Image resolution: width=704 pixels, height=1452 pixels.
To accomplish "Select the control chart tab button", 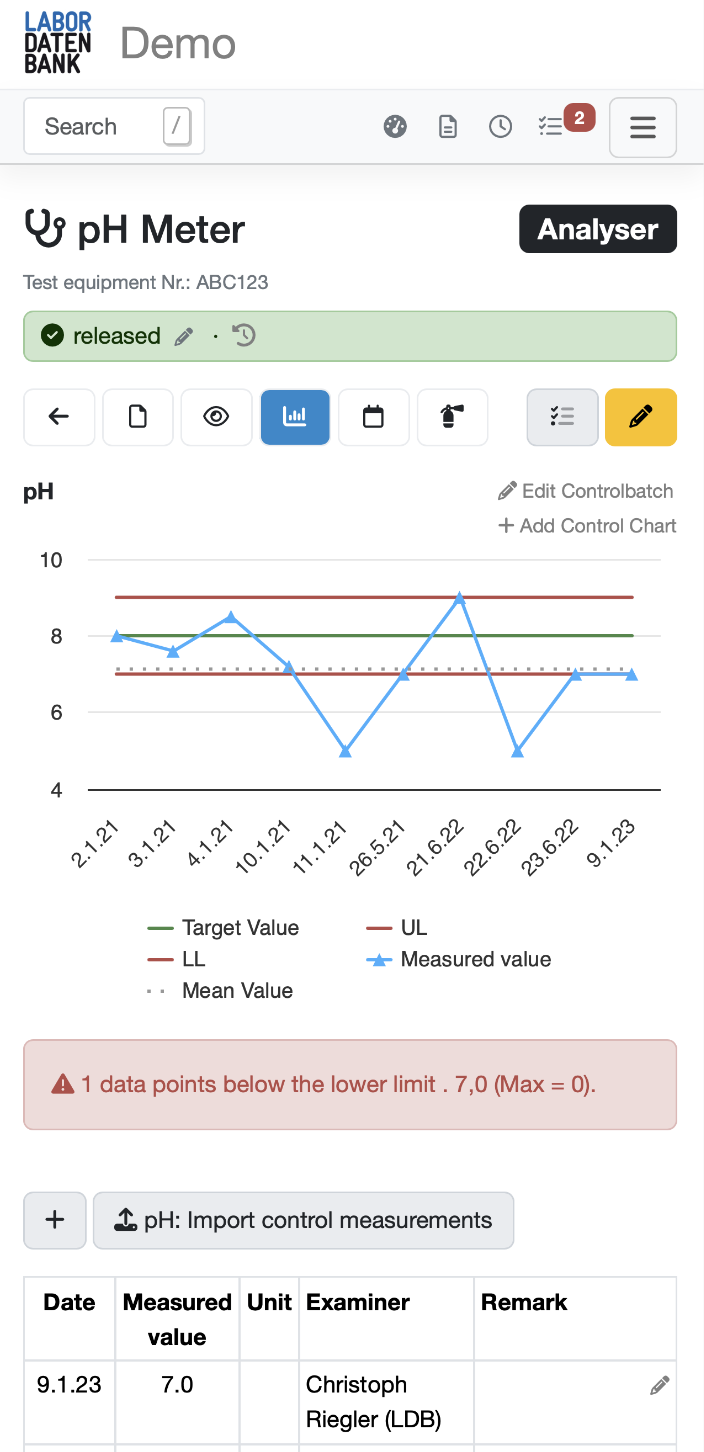I will coord(295,417).
